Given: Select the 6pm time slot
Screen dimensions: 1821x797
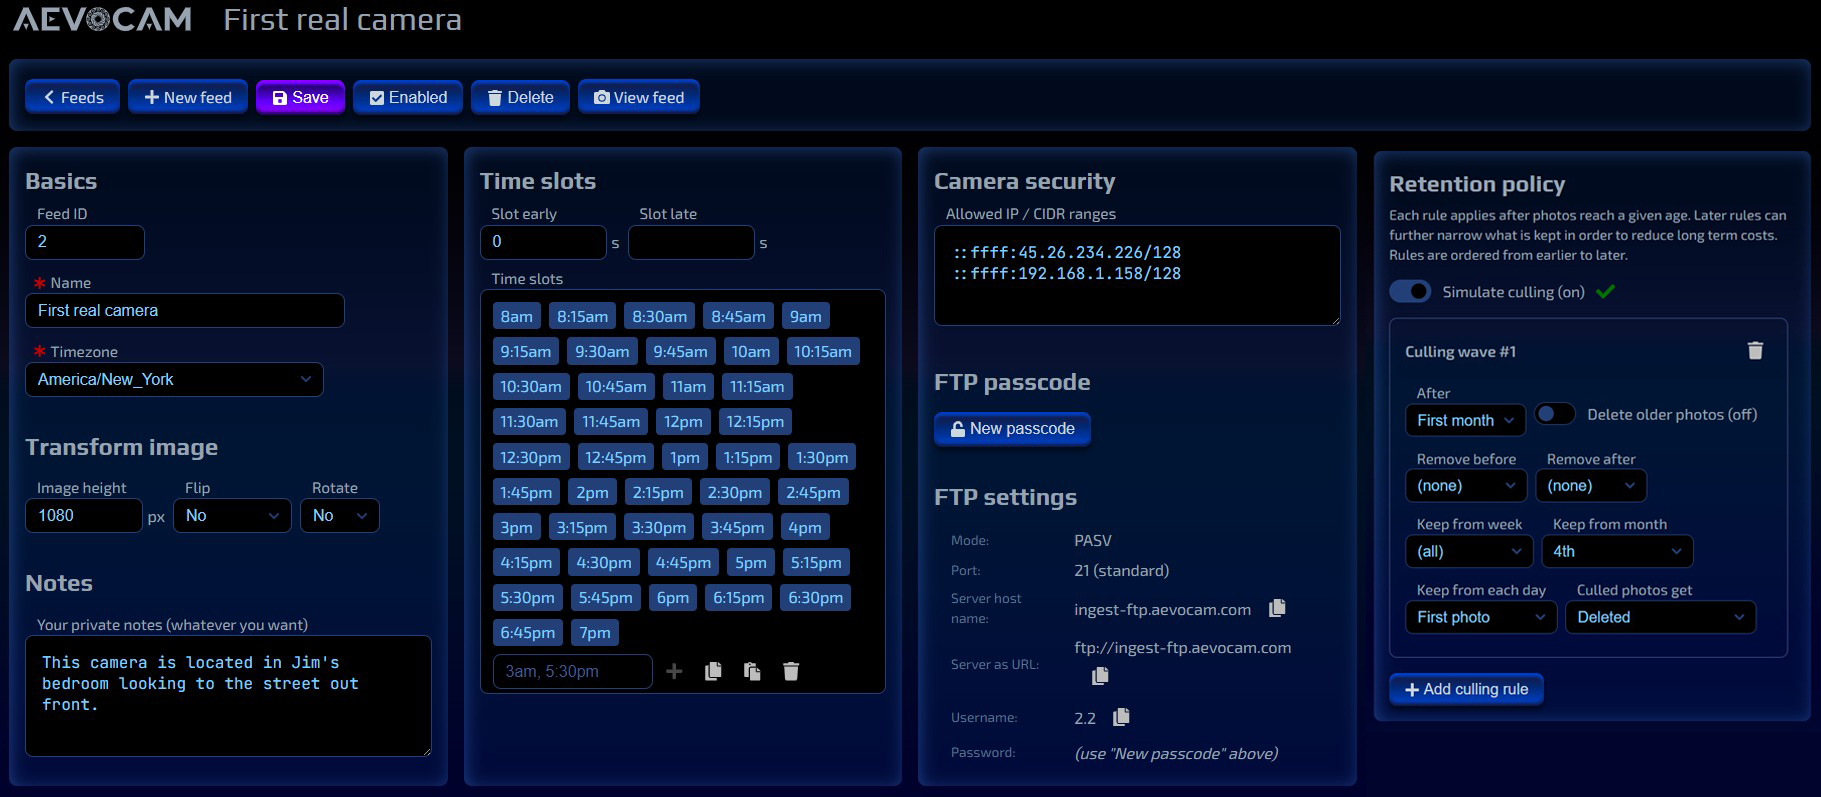Looking at the screenshot, I should (x=672, y=597).
